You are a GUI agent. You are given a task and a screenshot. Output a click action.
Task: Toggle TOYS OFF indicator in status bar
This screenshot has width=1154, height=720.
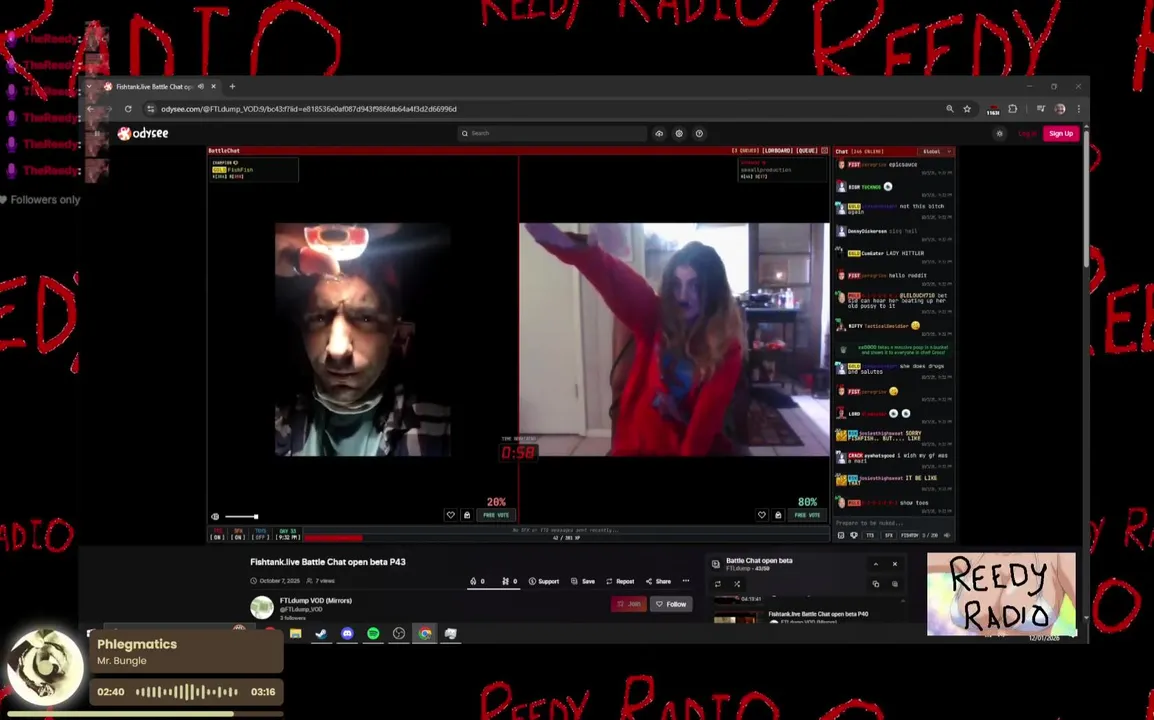[261, 534]
